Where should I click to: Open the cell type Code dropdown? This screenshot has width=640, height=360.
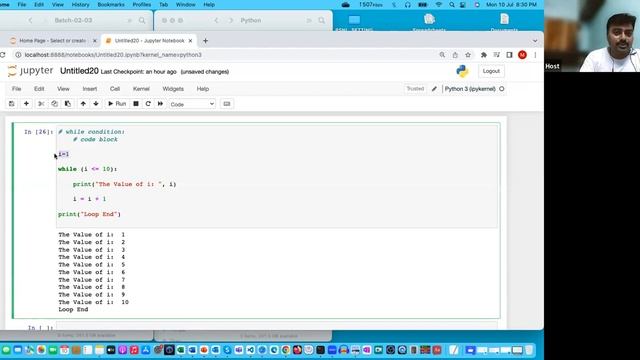pos(192,104)
